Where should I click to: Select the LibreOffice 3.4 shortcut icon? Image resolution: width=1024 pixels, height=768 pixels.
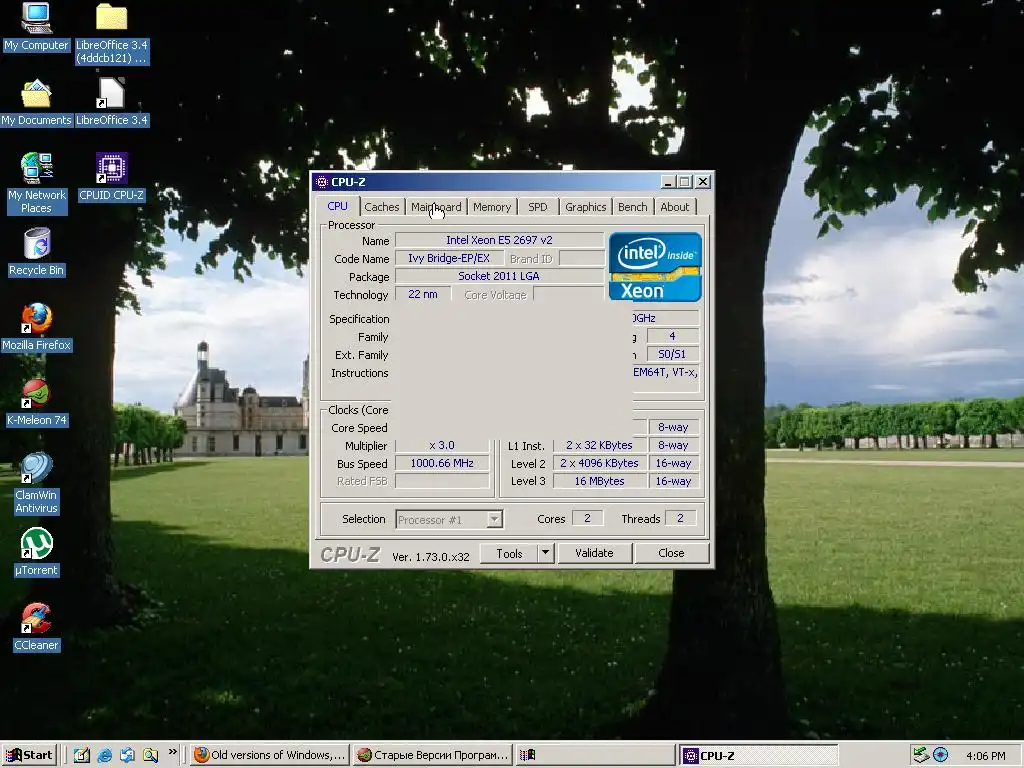[x=112, y=102]
